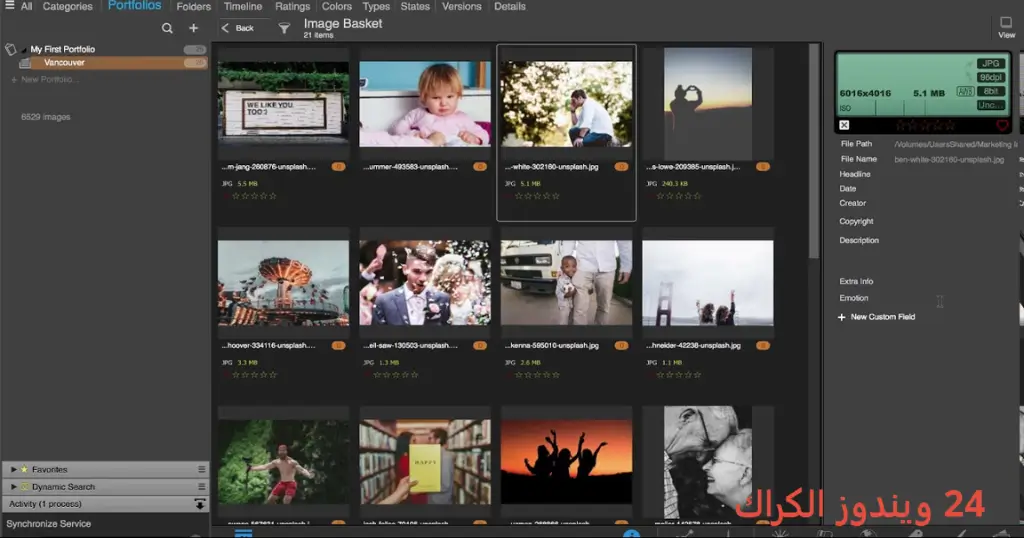This screenshot has height=538, width=1024.
Task: Expand the Favorites section
Action: (x=14, y=469)
